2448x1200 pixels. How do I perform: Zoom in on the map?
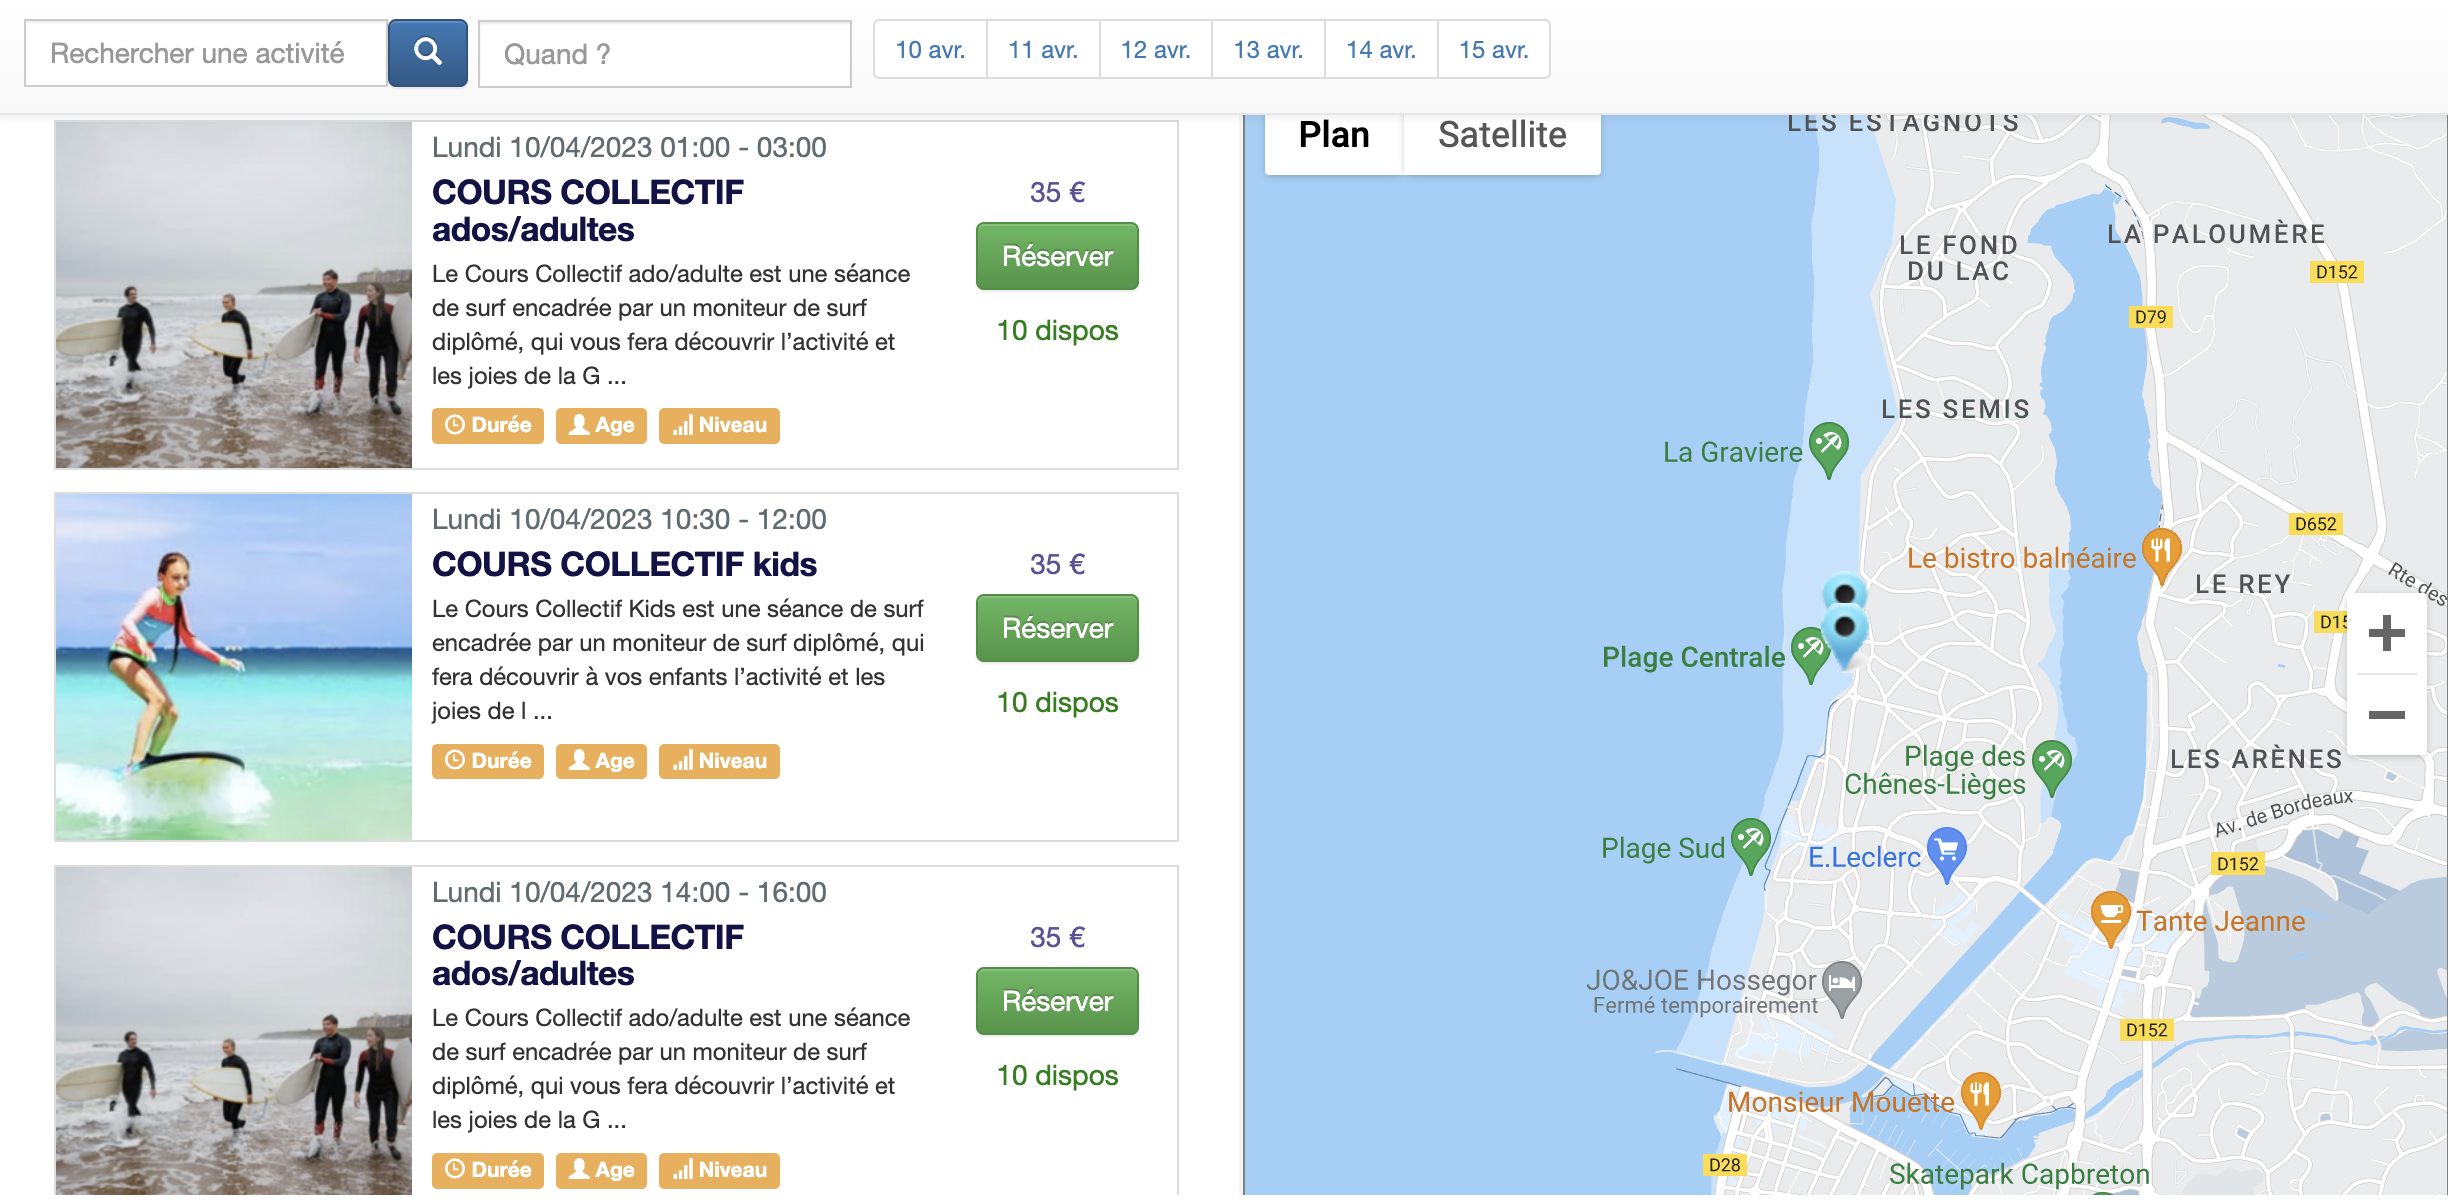tap(2387, 633)
